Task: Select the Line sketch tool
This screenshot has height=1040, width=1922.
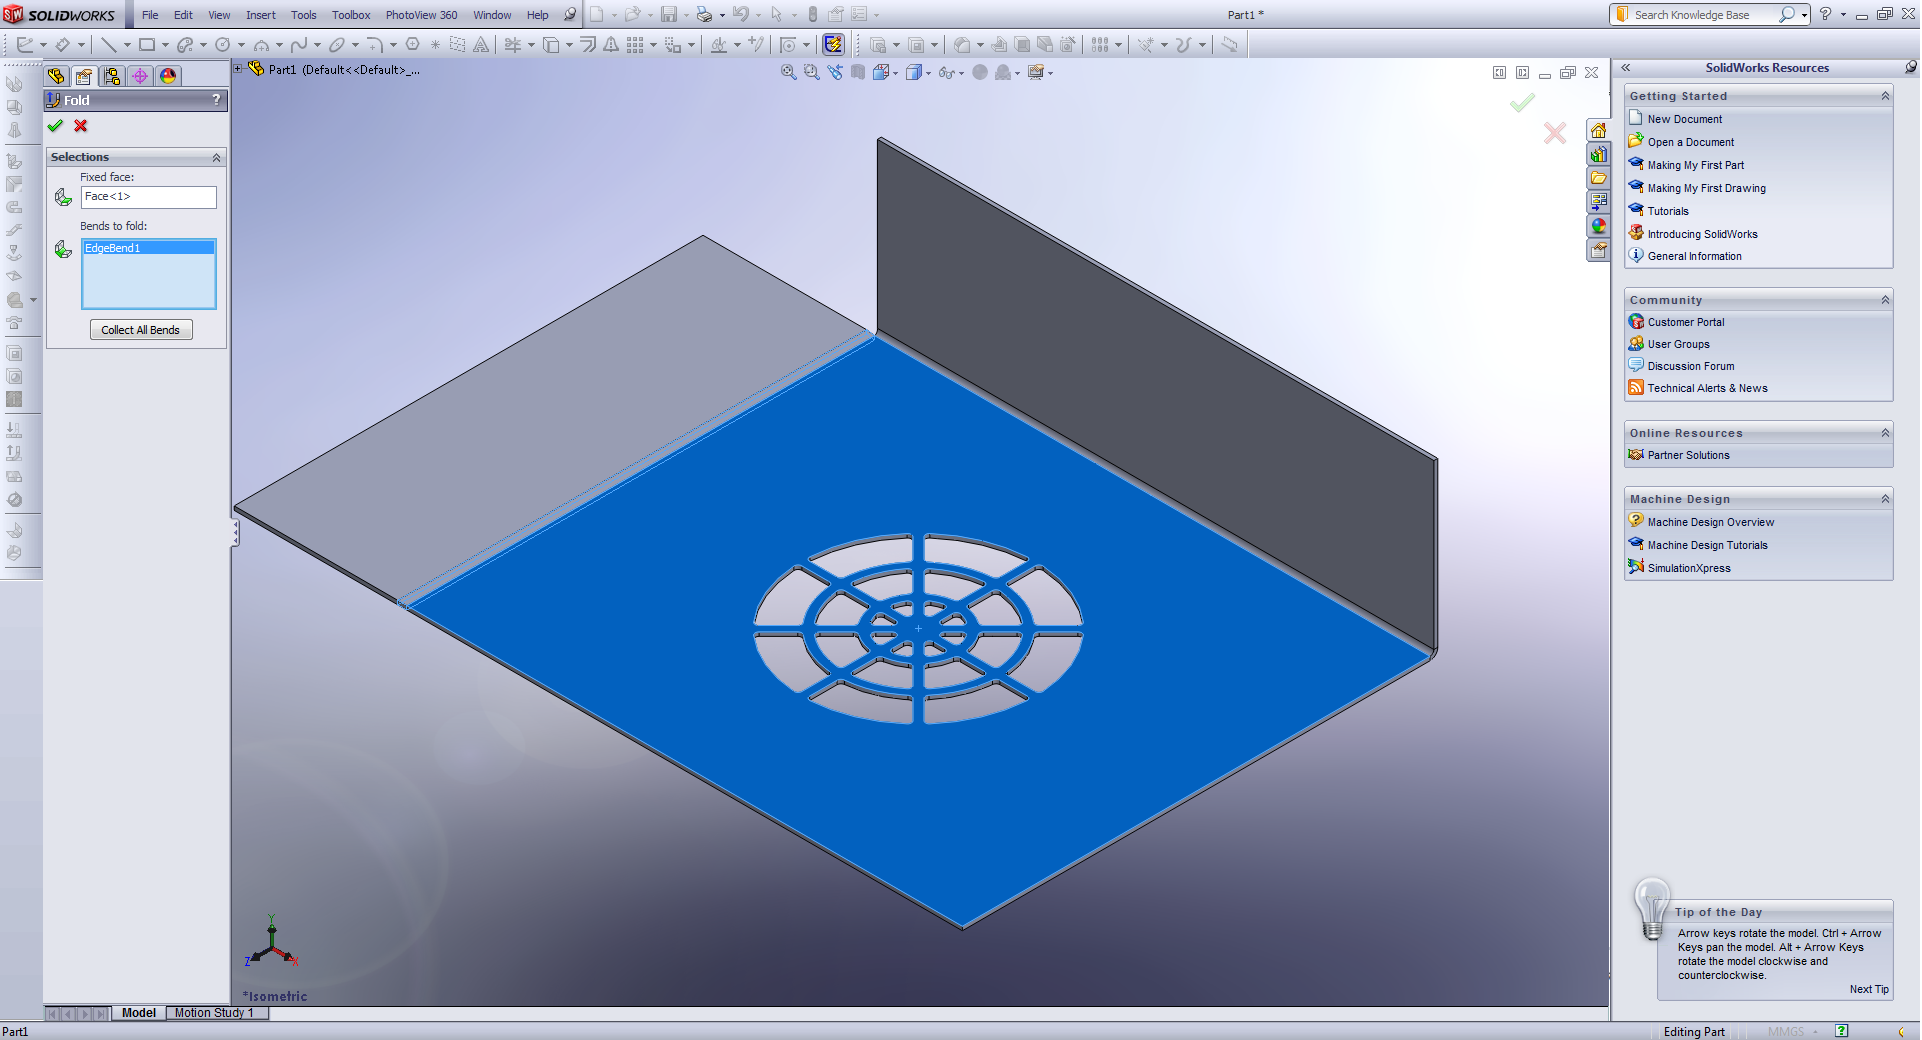Action: tap(109, 44)
